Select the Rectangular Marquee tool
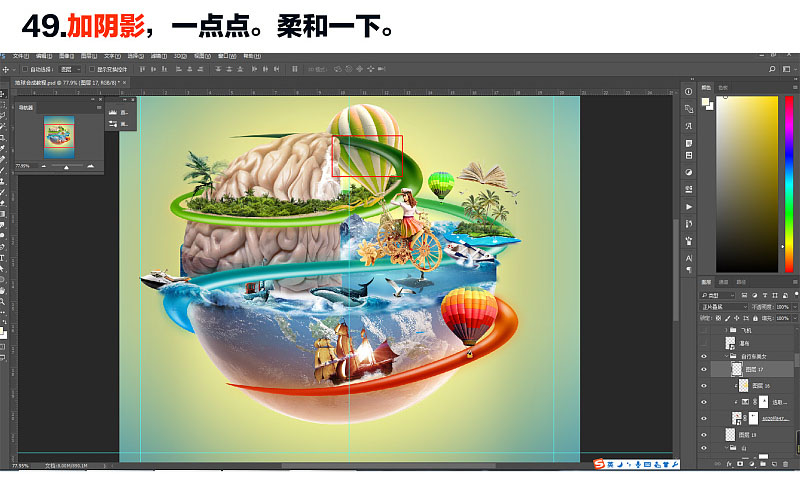The image size is (800, 477). [3, 105]
